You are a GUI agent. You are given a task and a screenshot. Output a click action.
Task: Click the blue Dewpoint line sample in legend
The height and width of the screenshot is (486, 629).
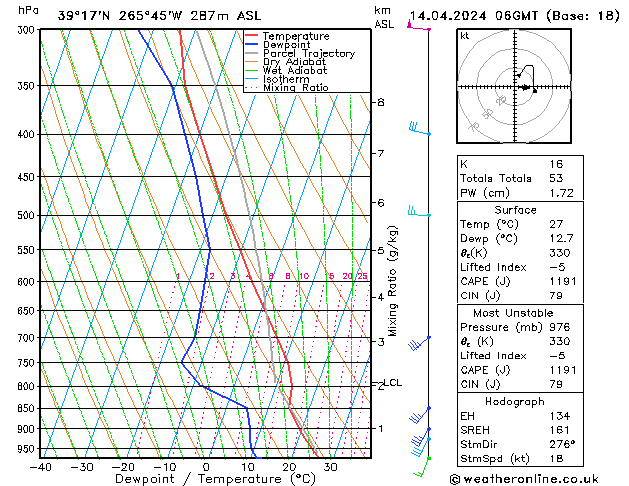pos(252,44)
